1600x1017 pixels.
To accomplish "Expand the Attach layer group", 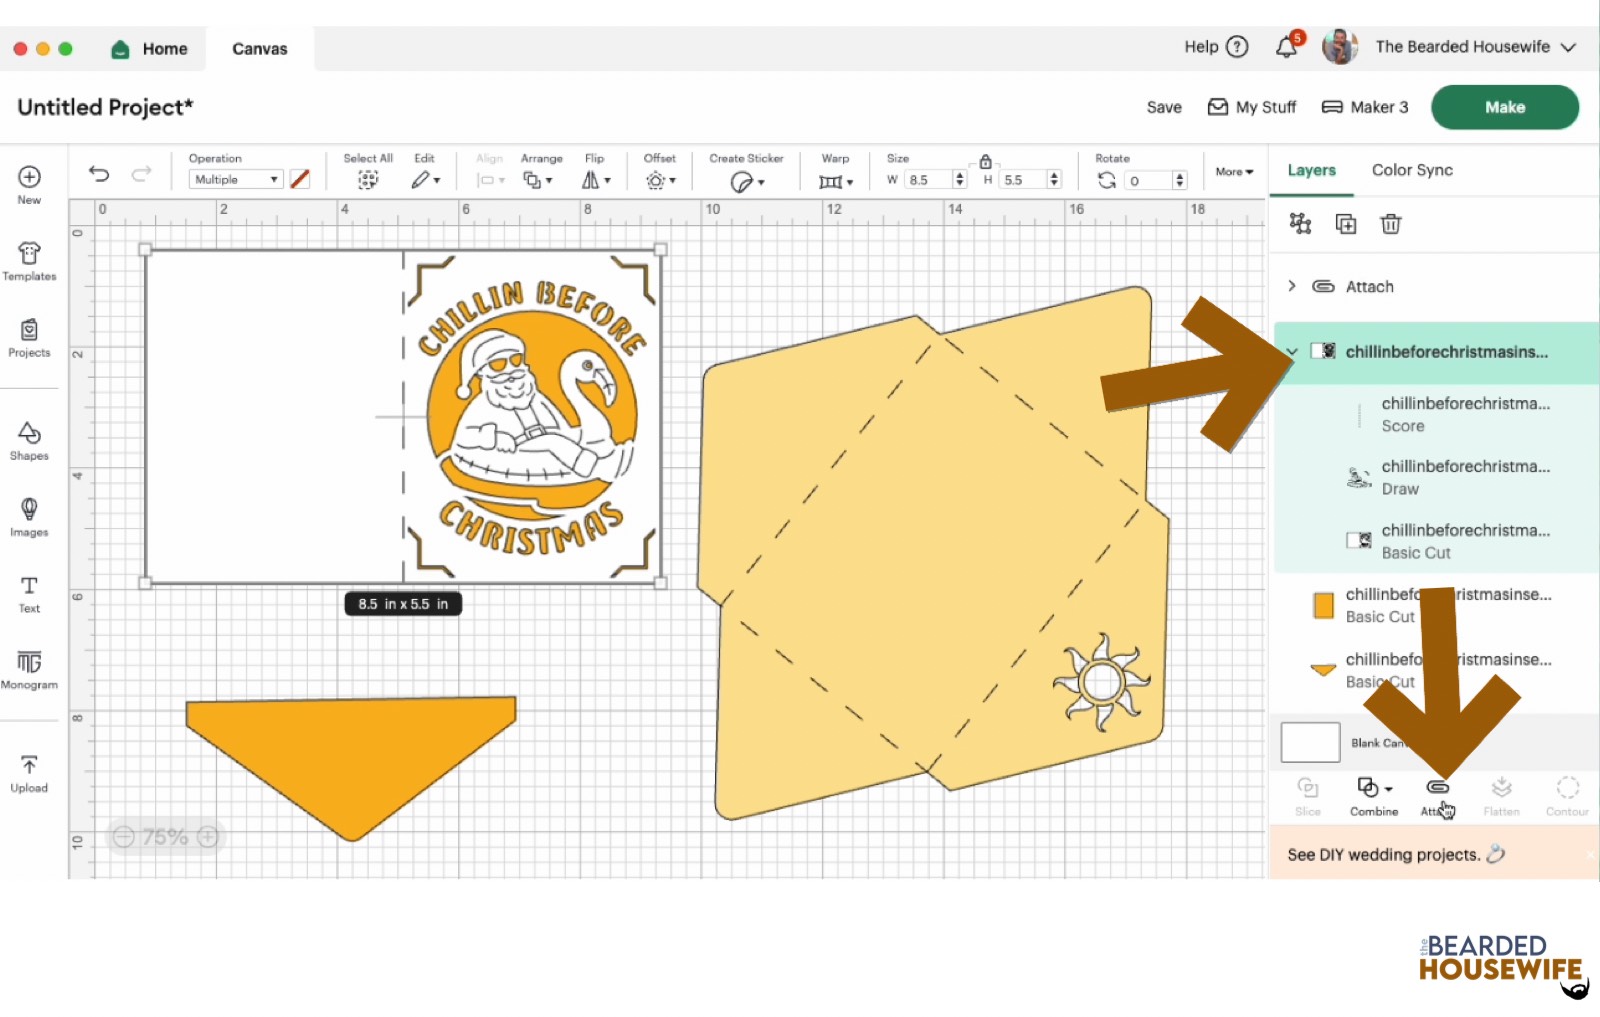I will click(1292, 286).
